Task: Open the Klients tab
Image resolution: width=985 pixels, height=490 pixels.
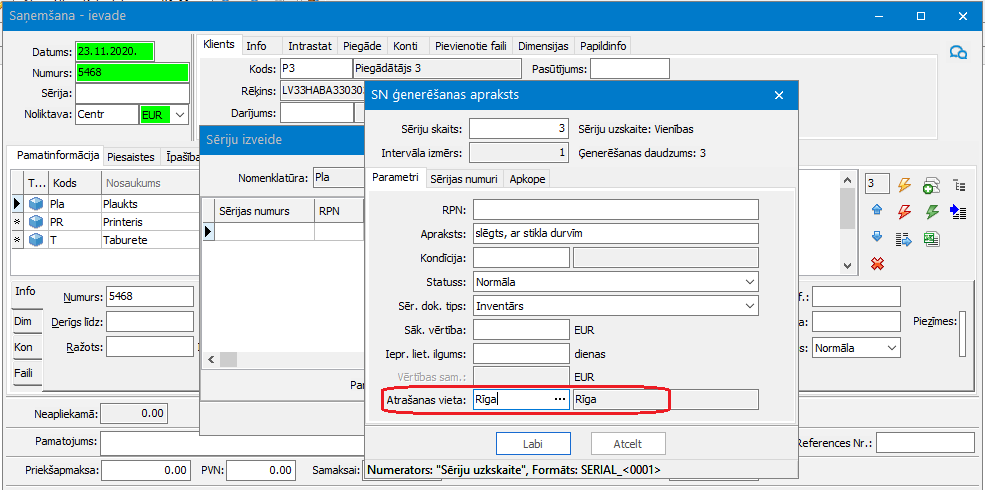Action: pos(219,45)
